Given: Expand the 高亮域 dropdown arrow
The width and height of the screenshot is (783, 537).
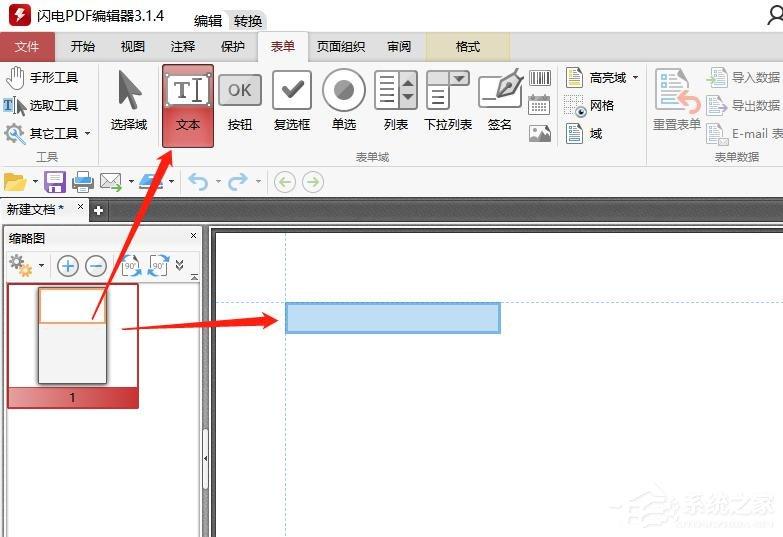Looking at the screenshot, I should click(635, 78).
